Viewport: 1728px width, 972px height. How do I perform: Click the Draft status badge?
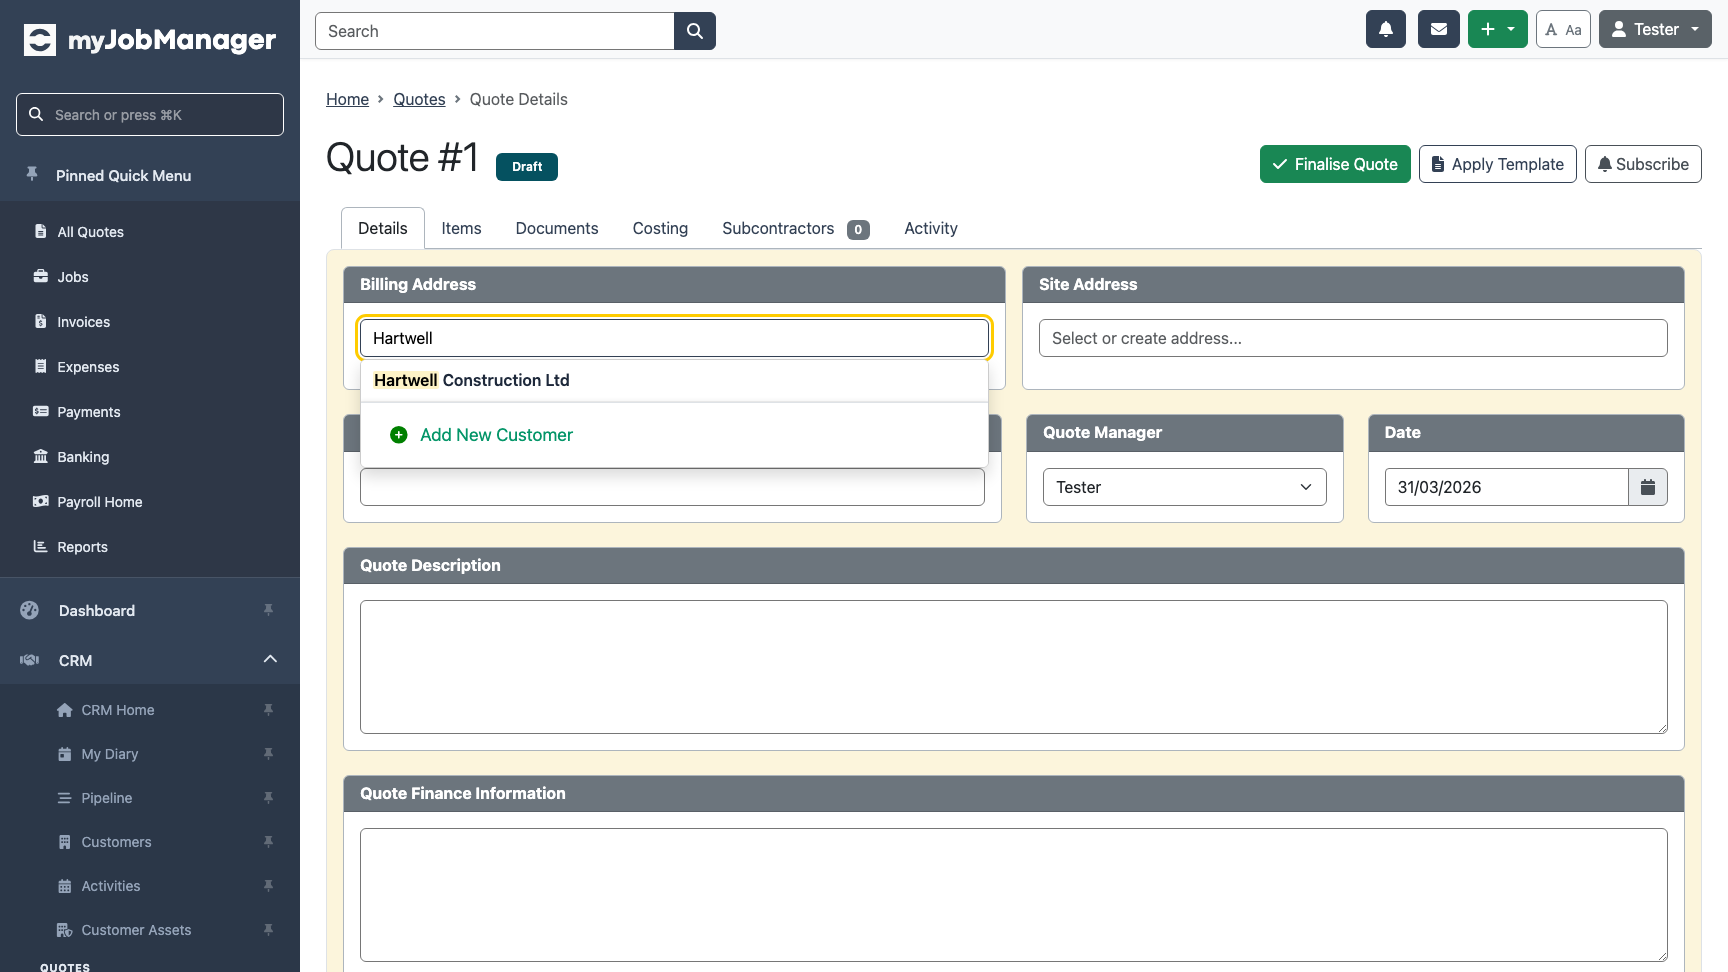[527, 167]
